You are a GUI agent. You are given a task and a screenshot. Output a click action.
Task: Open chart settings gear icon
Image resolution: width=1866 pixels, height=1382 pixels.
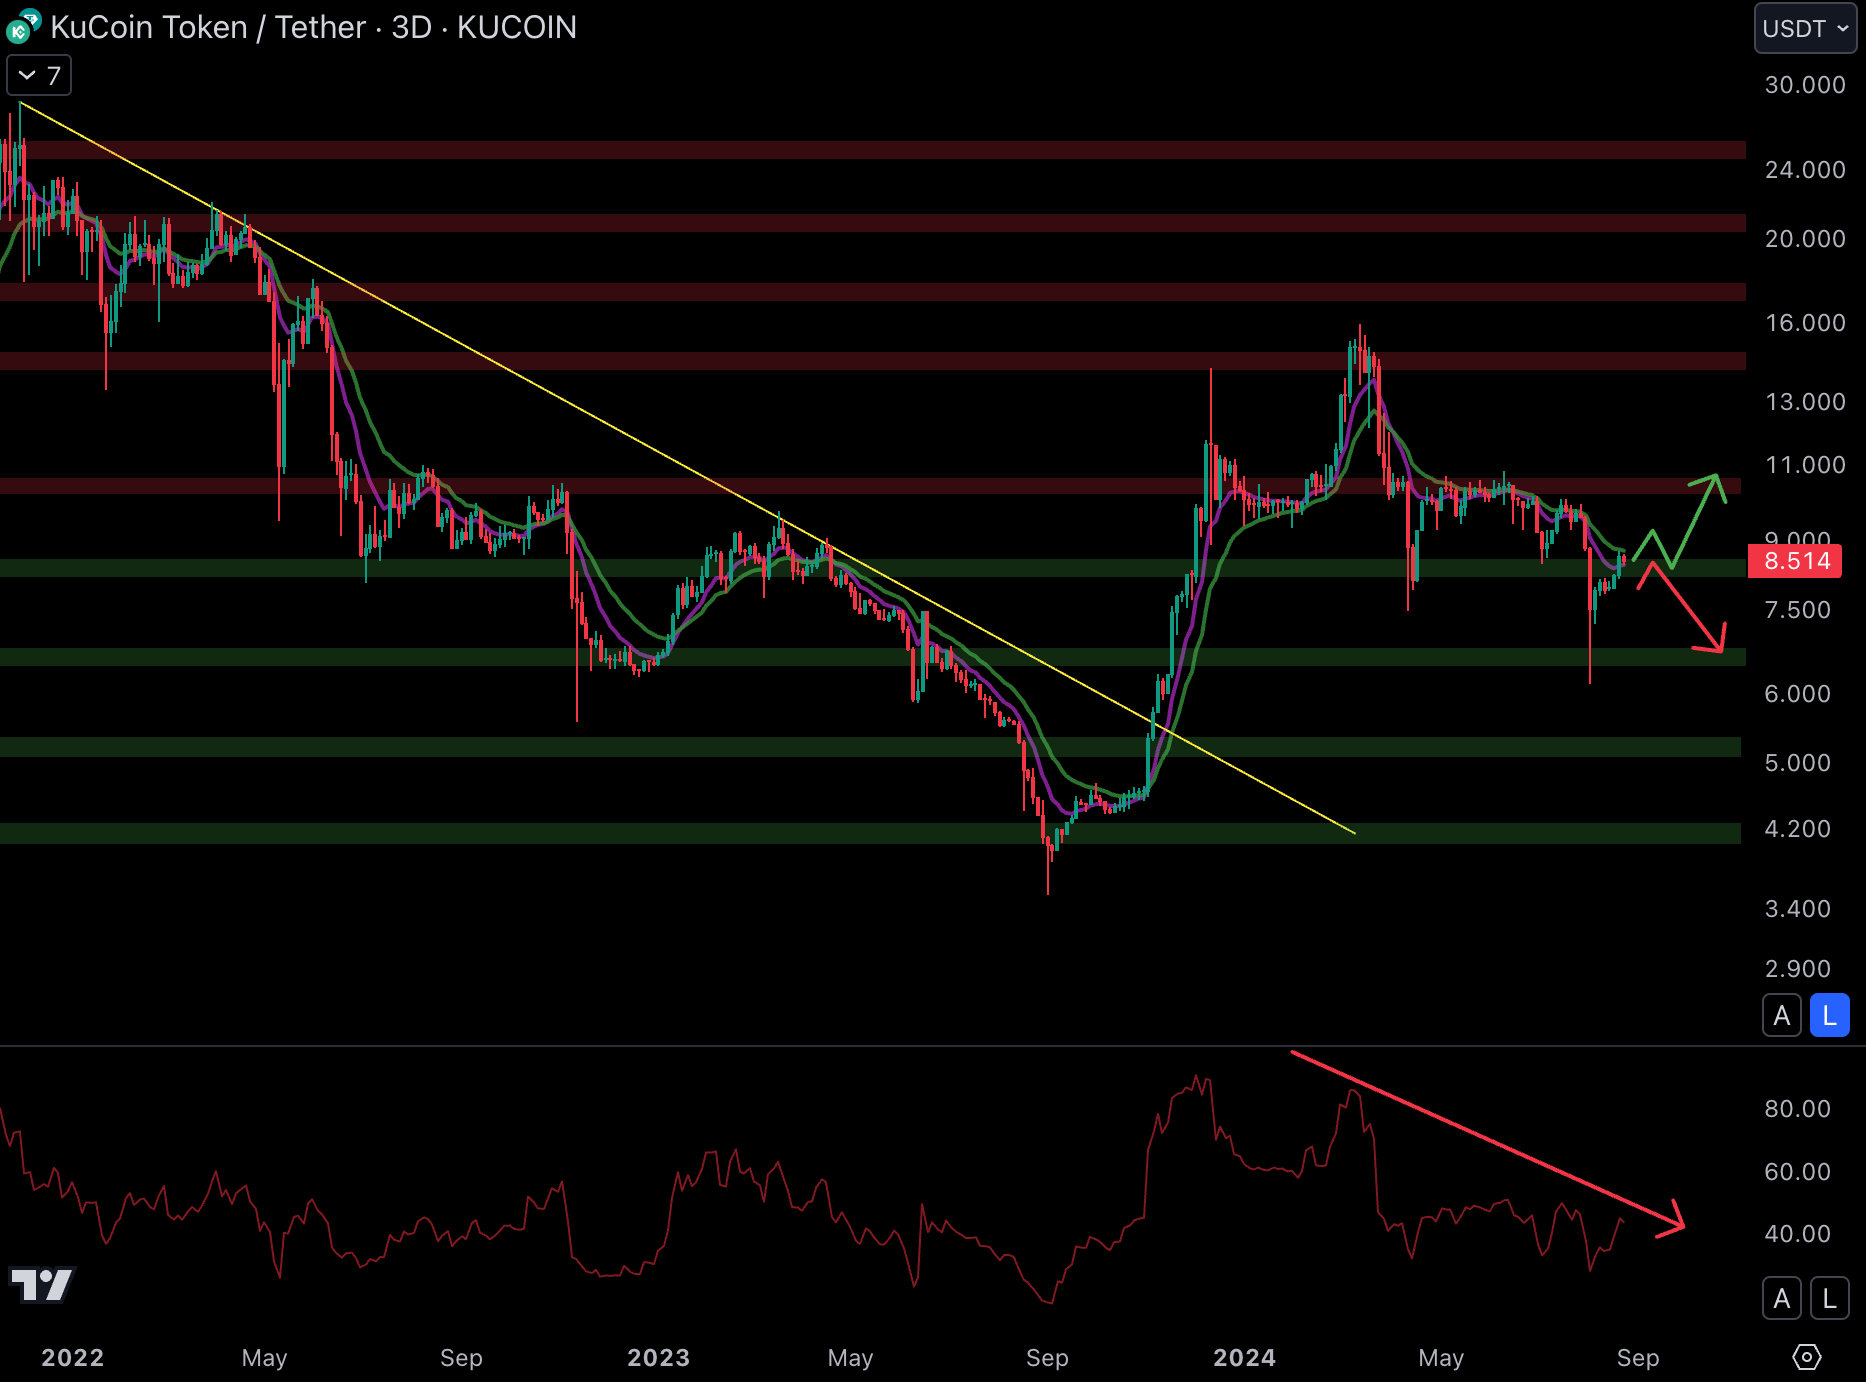pos(1806,1357)
